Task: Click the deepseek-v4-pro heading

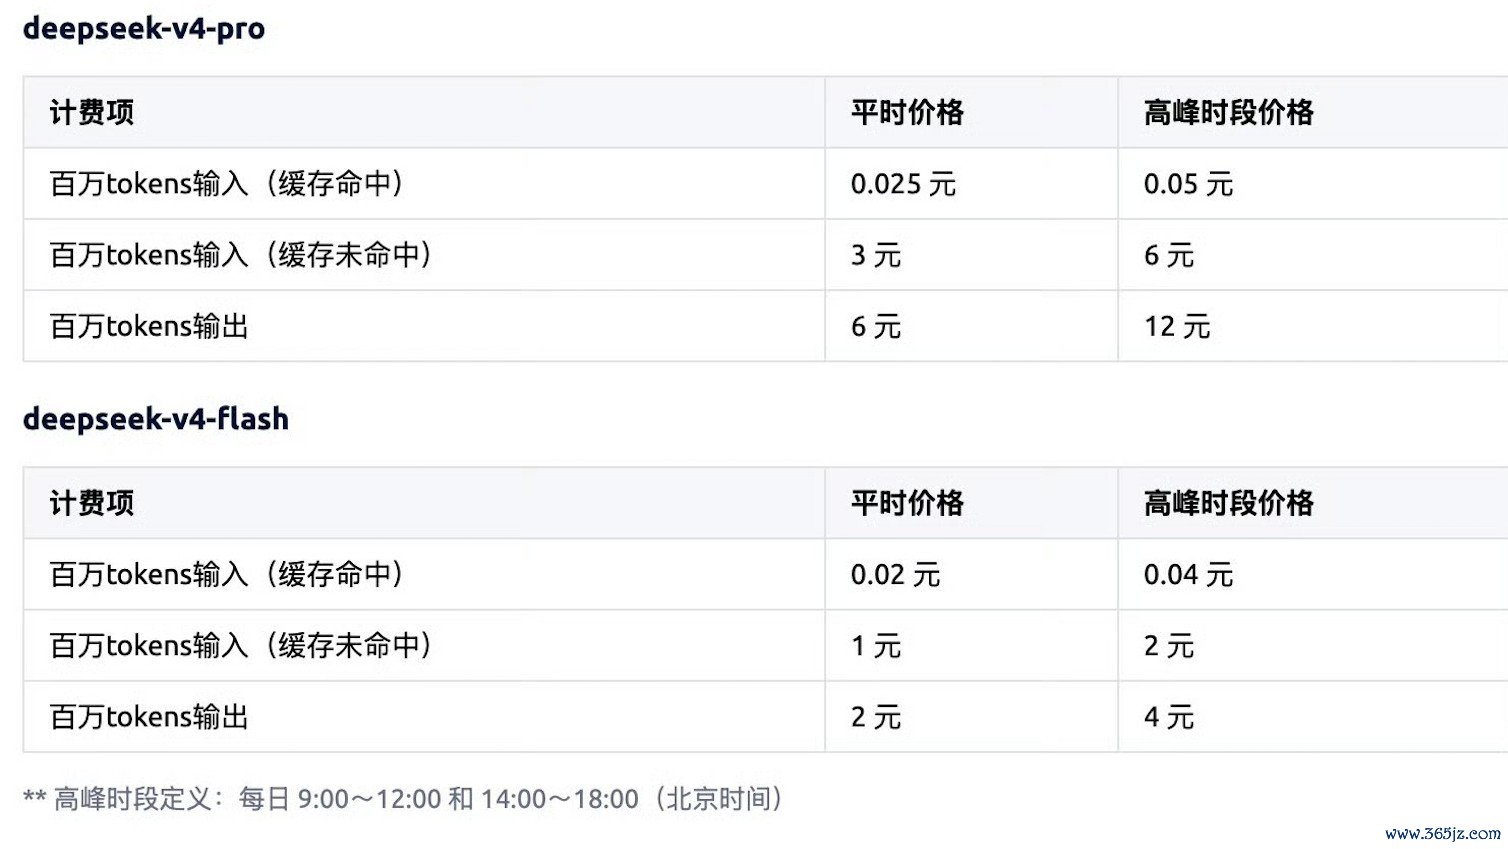Action: click(144, 29)
